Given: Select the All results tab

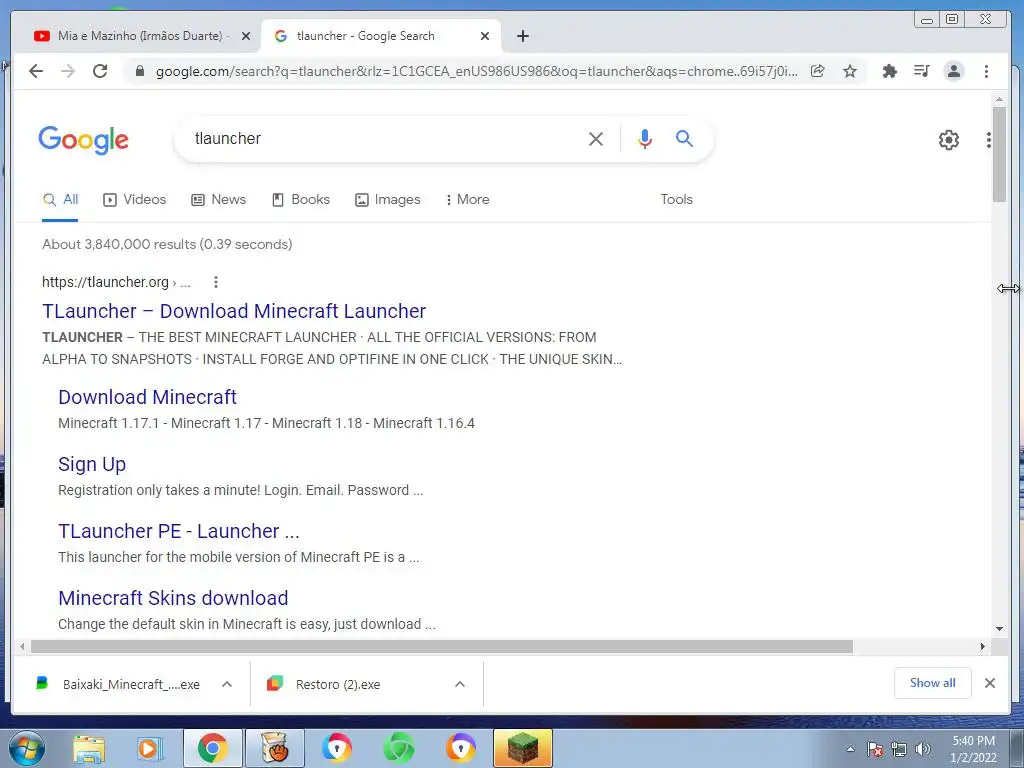Looking at the screenshot, I should (x=60, y=200).
